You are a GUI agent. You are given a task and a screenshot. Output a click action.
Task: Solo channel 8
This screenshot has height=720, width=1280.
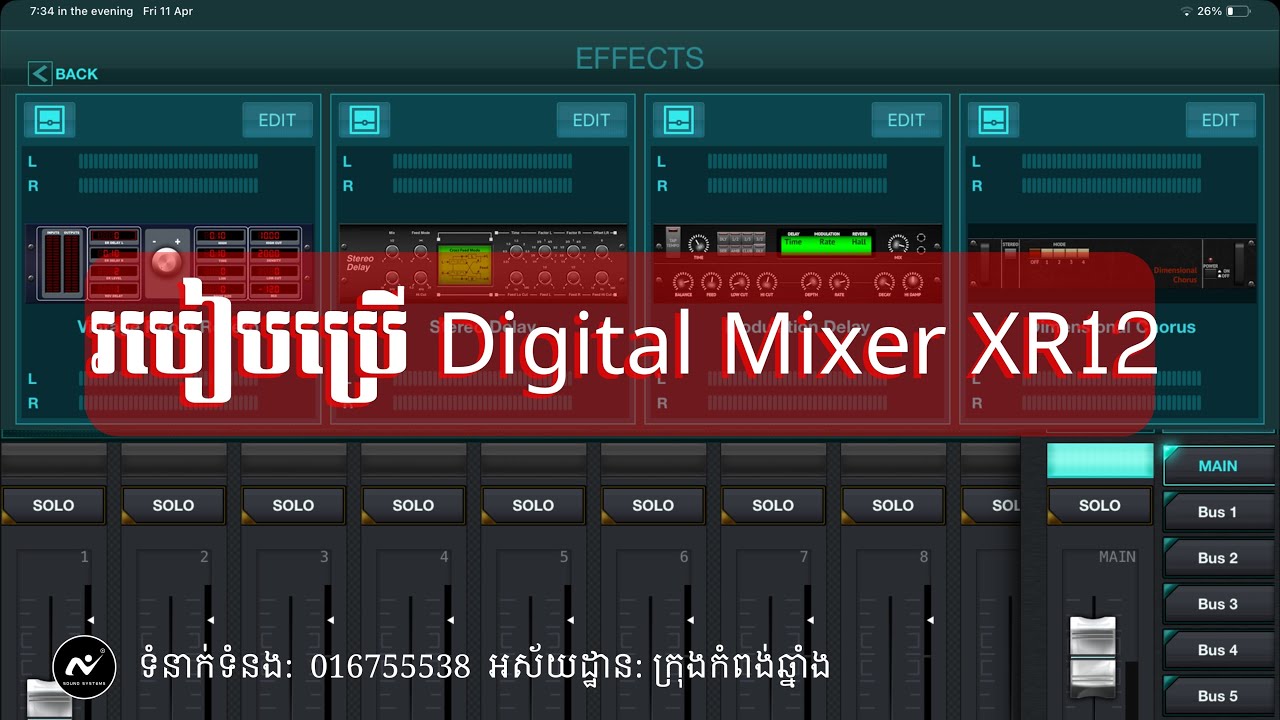click(x=893, y=505)
